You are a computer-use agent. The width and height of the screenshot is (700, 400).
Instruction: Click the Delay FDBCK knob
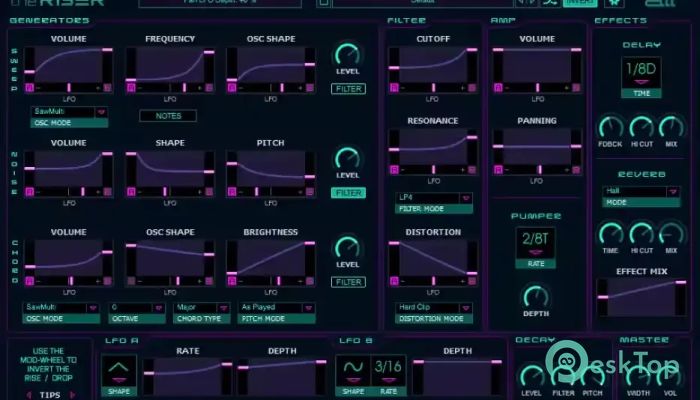tap(609, 127)
